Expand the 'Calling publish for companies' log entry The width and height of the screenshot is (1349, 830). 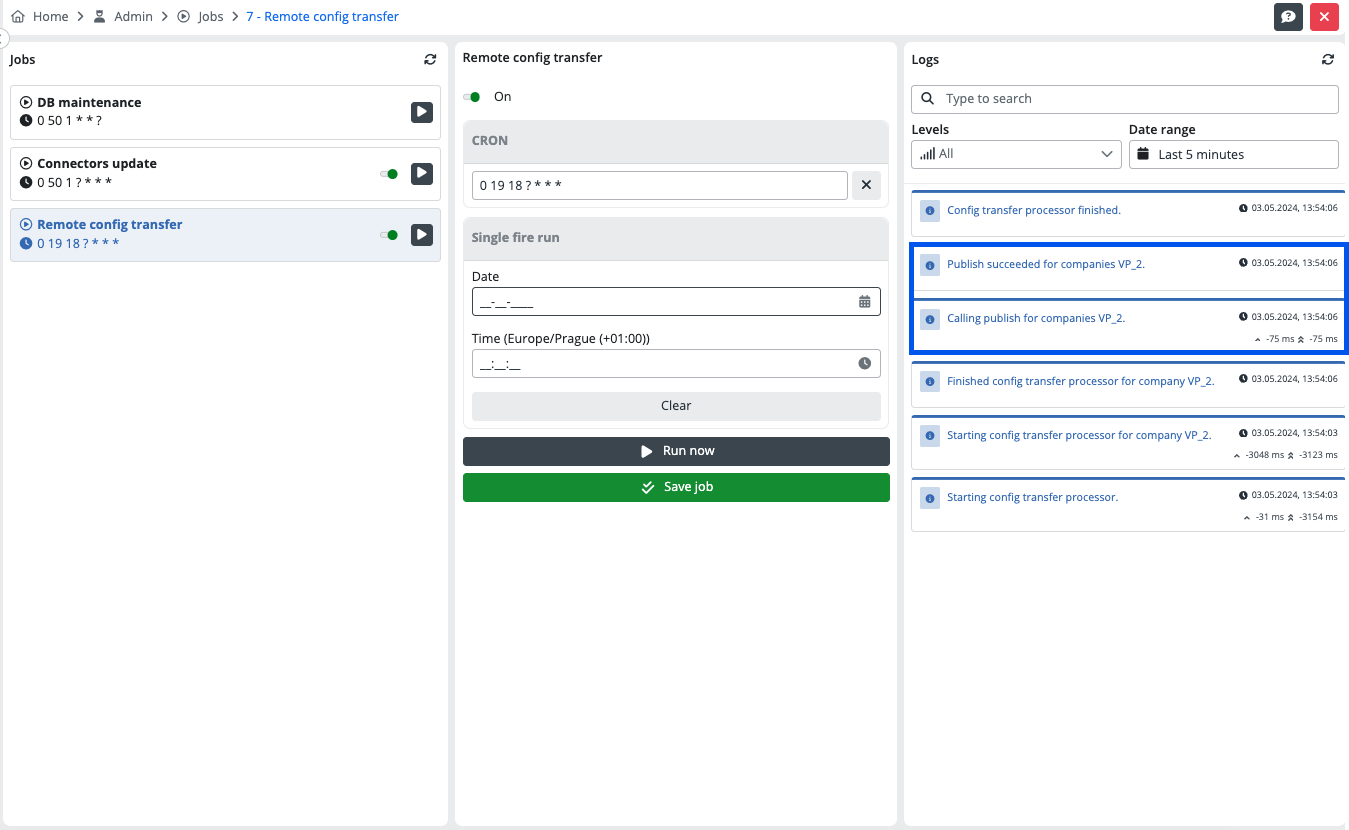point(1035,318)
